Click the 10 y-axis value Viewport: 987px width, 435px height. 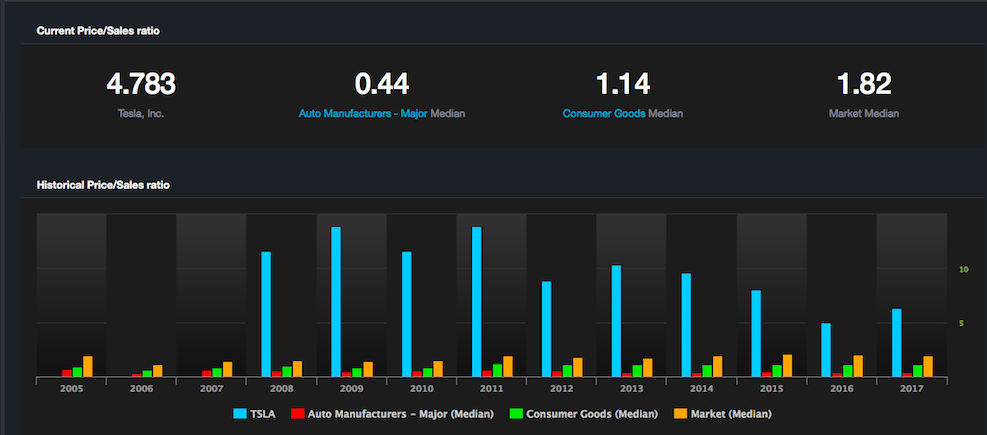963,269
